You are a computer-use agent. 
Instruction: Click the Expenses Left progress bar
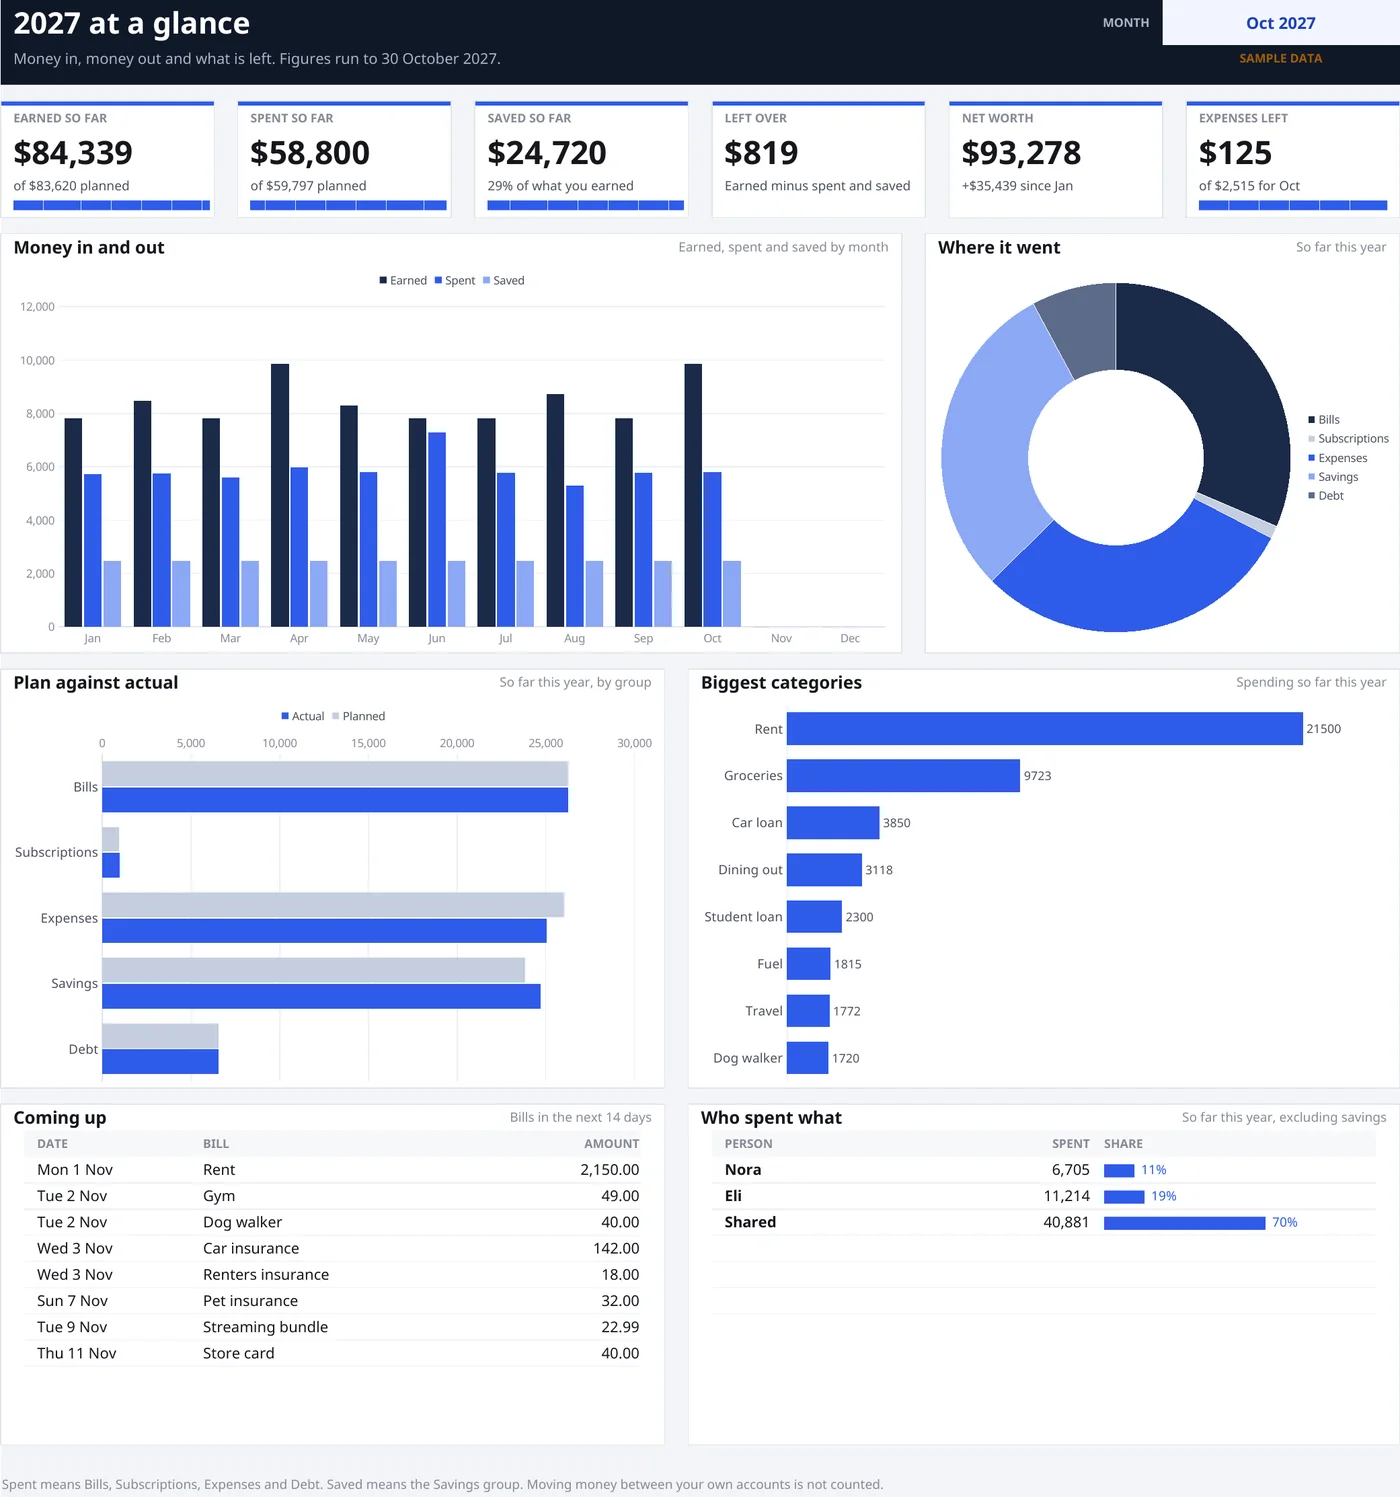click(1293, 205)
